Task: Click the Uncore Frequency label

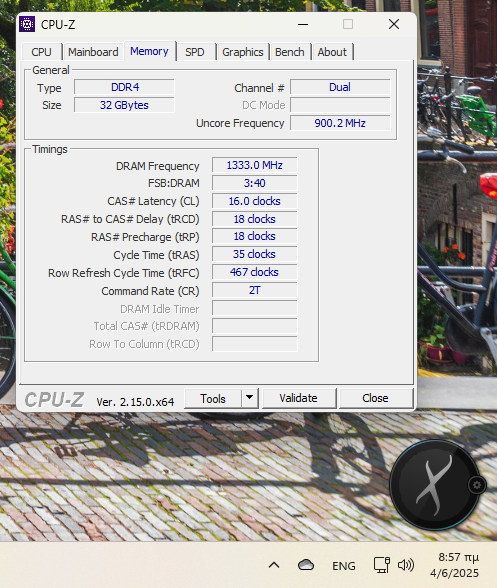Action: point(240,123)
